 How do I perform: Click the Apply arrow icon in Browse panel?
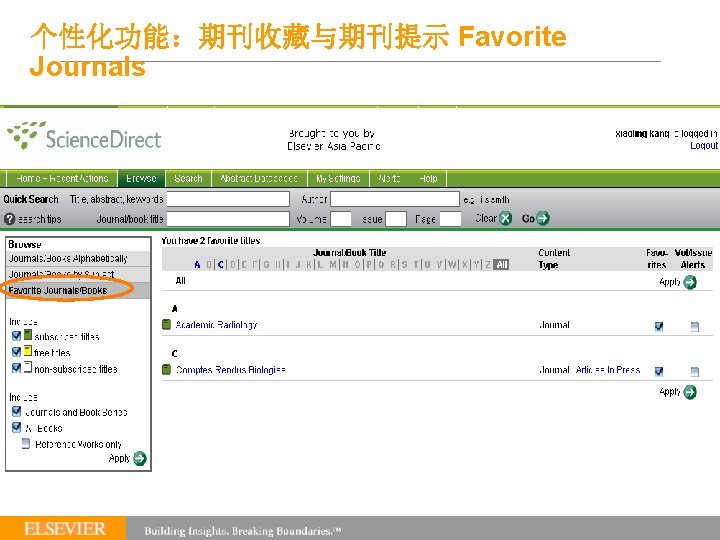pos(140,458)
